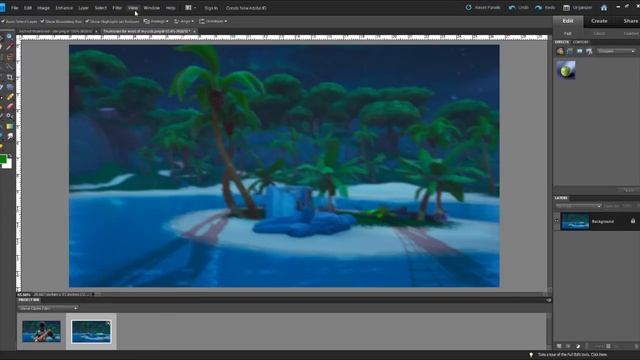
Task: Create a new layer from Layers panel footer
Action: click(x=559, y=346)
